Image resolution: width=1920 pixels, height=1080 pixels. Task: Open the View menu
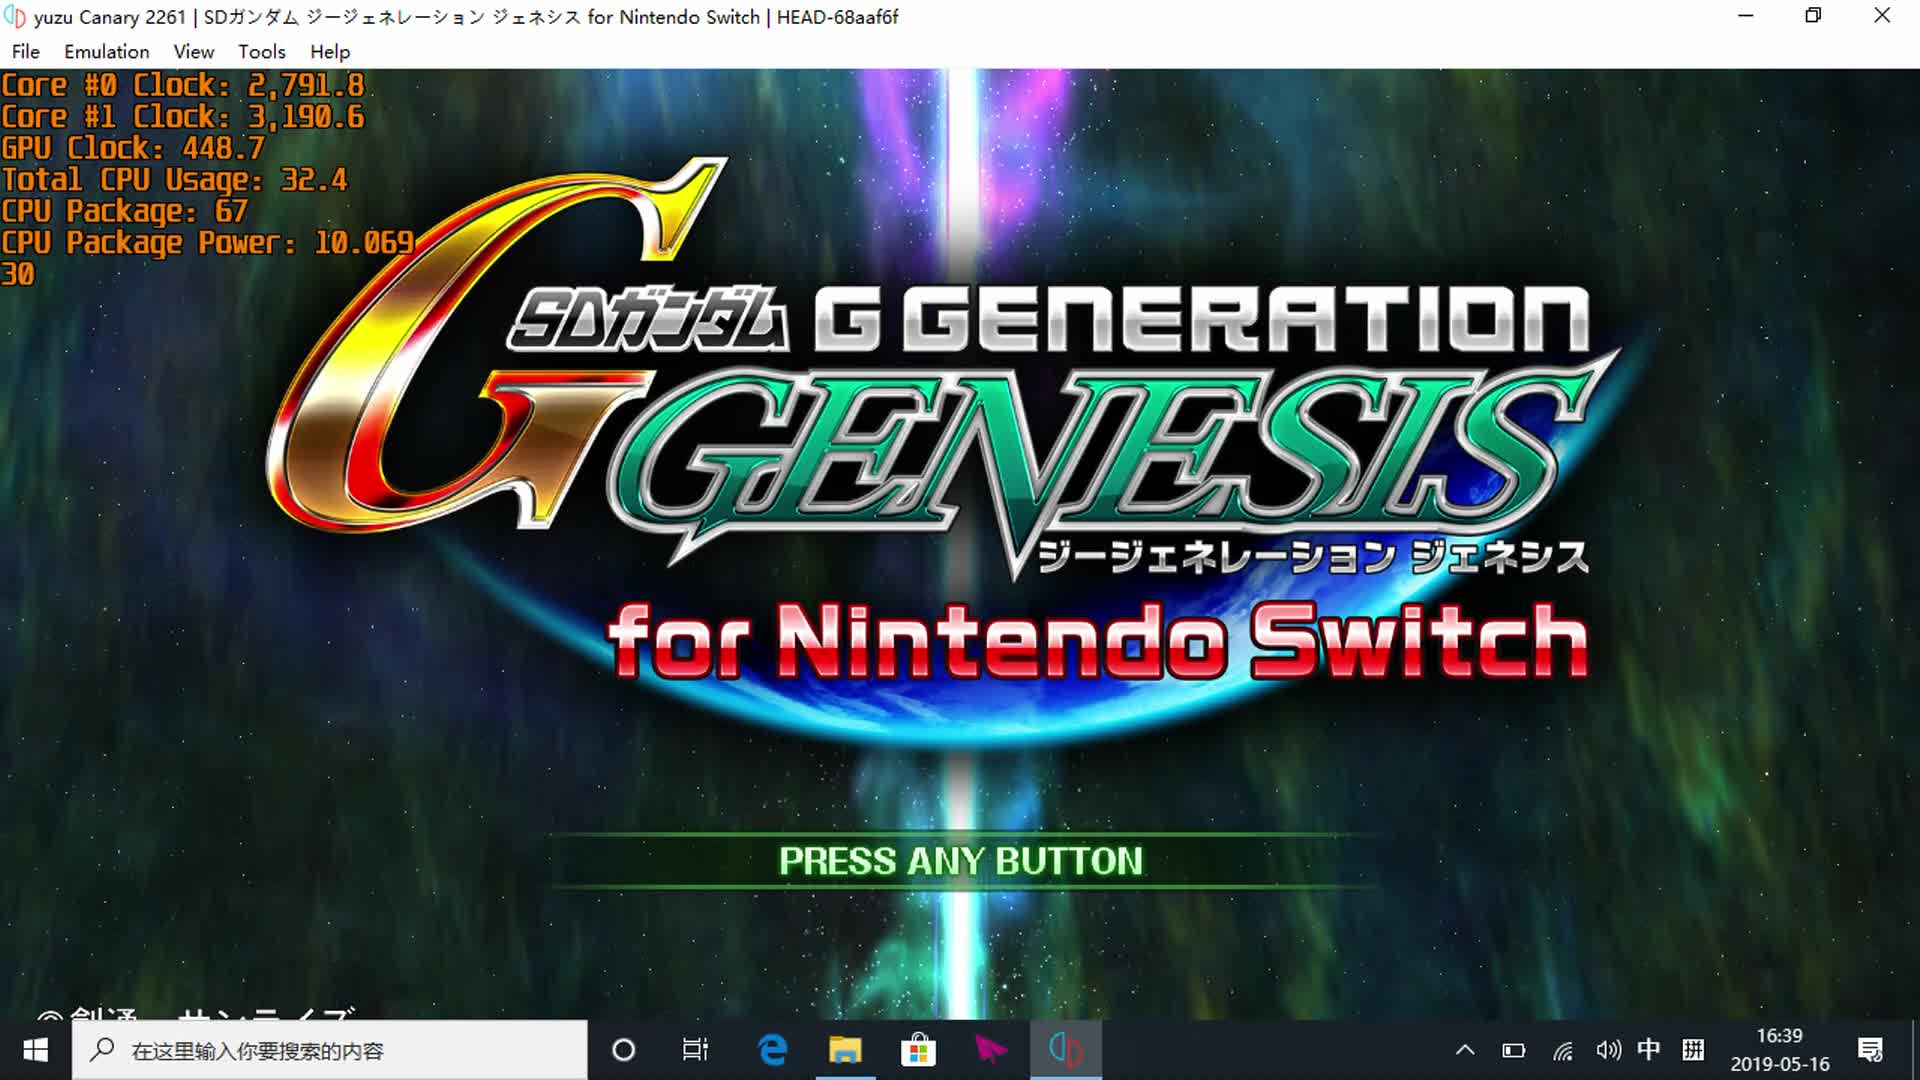193,52
